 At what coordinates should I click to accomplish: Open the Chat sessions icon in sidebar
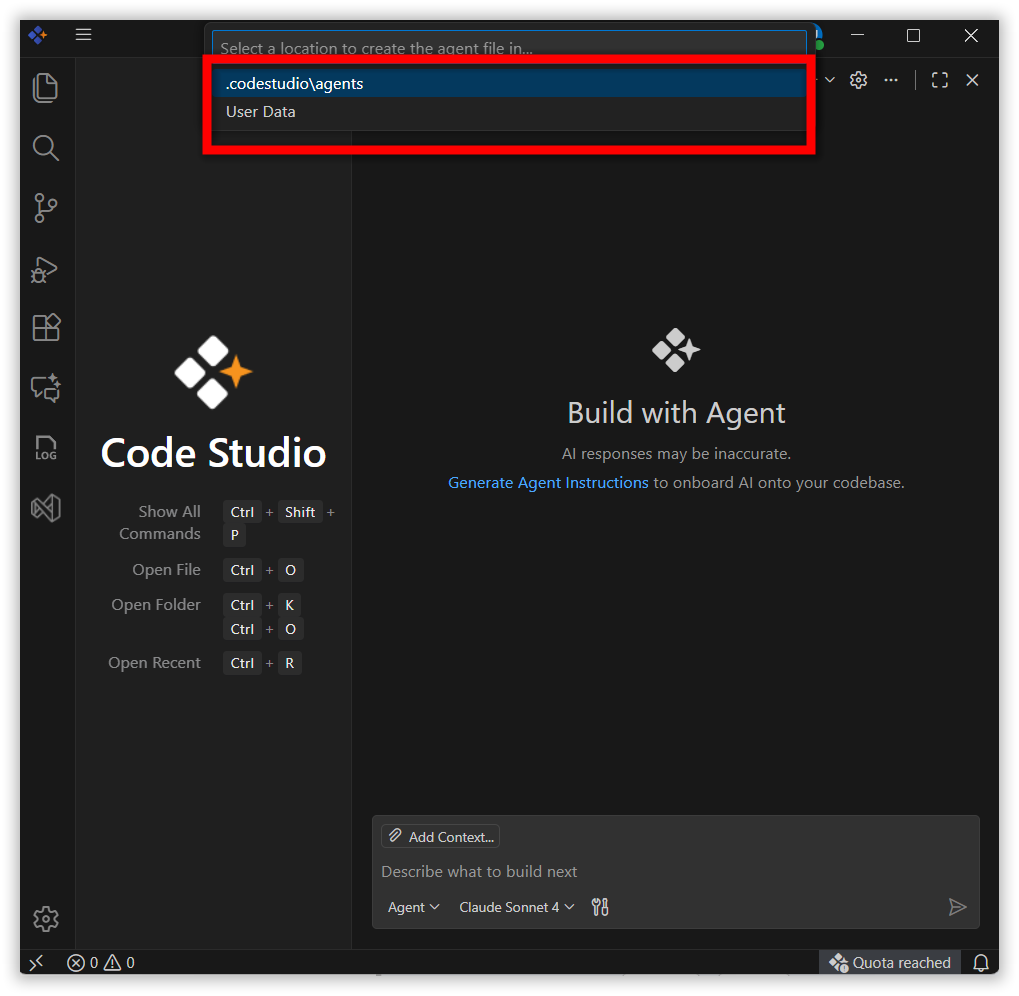[46, 388]
